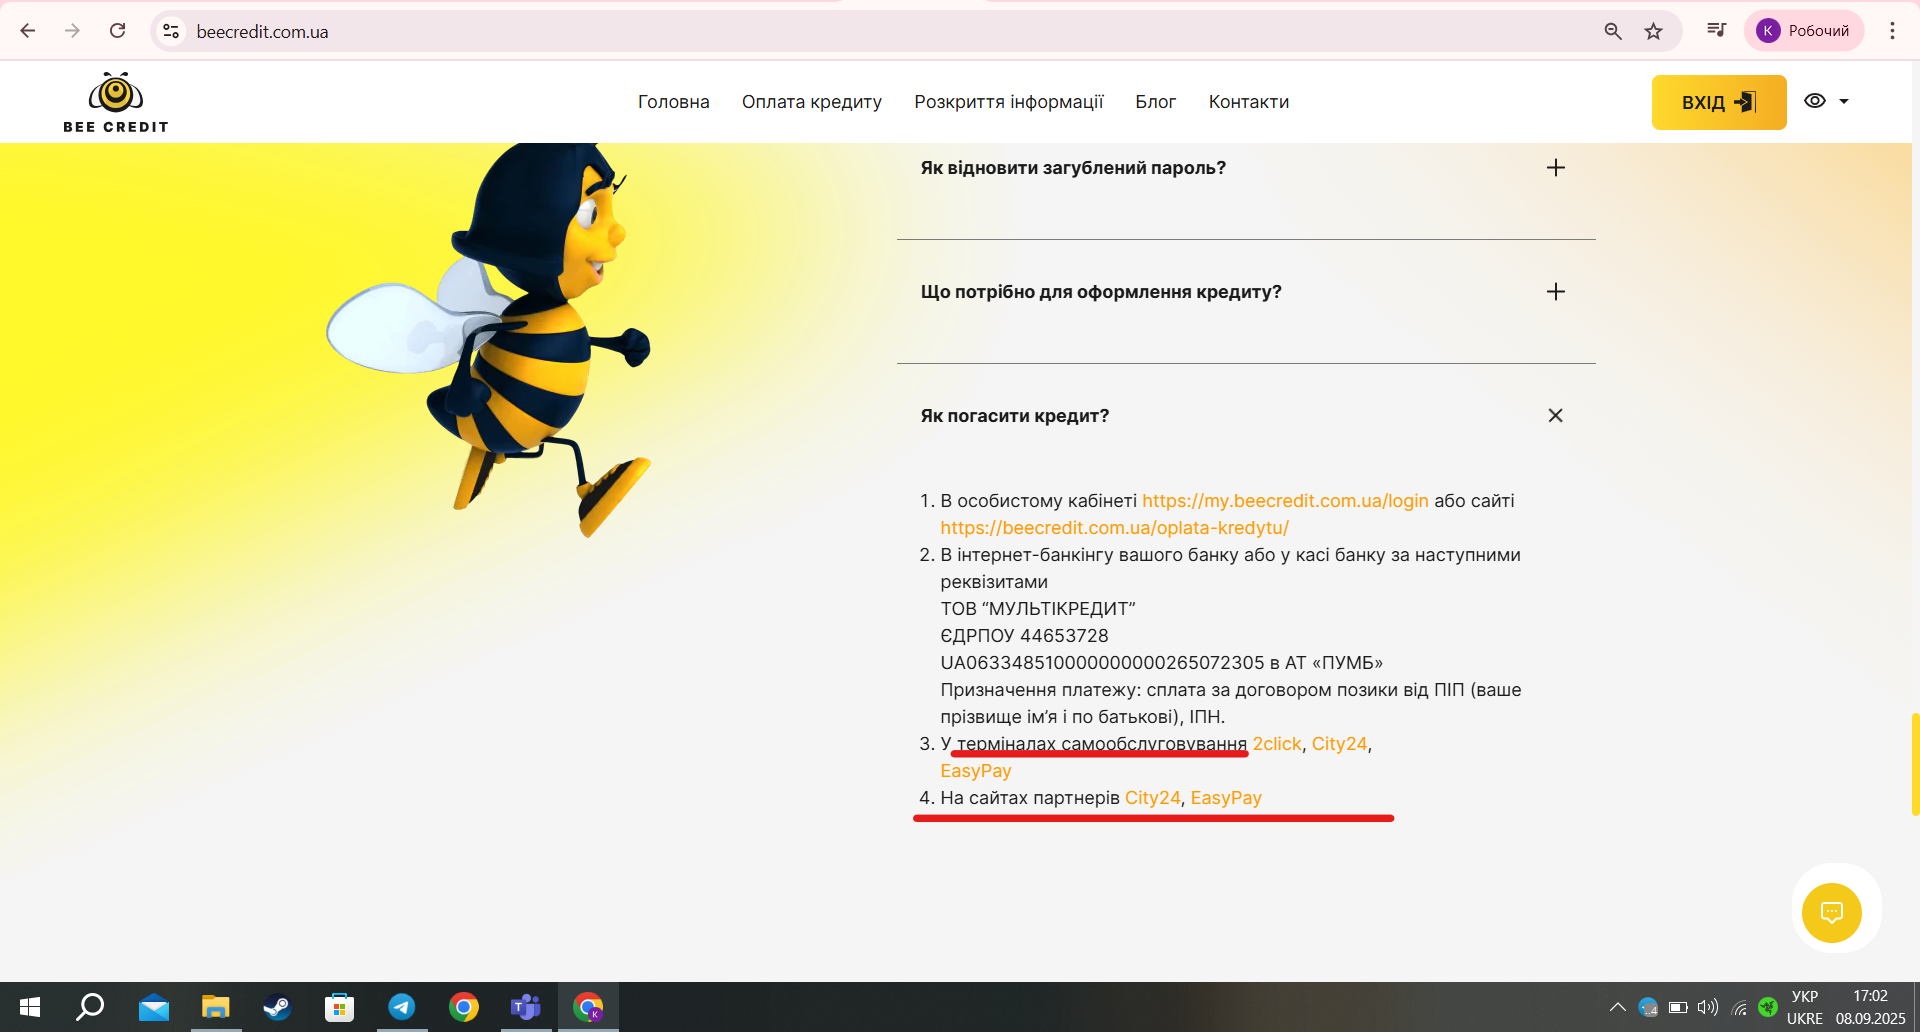Open the yellow chat widget button
Viewport: 1920px width, 1032px height.
click(x=1832, y=912)
